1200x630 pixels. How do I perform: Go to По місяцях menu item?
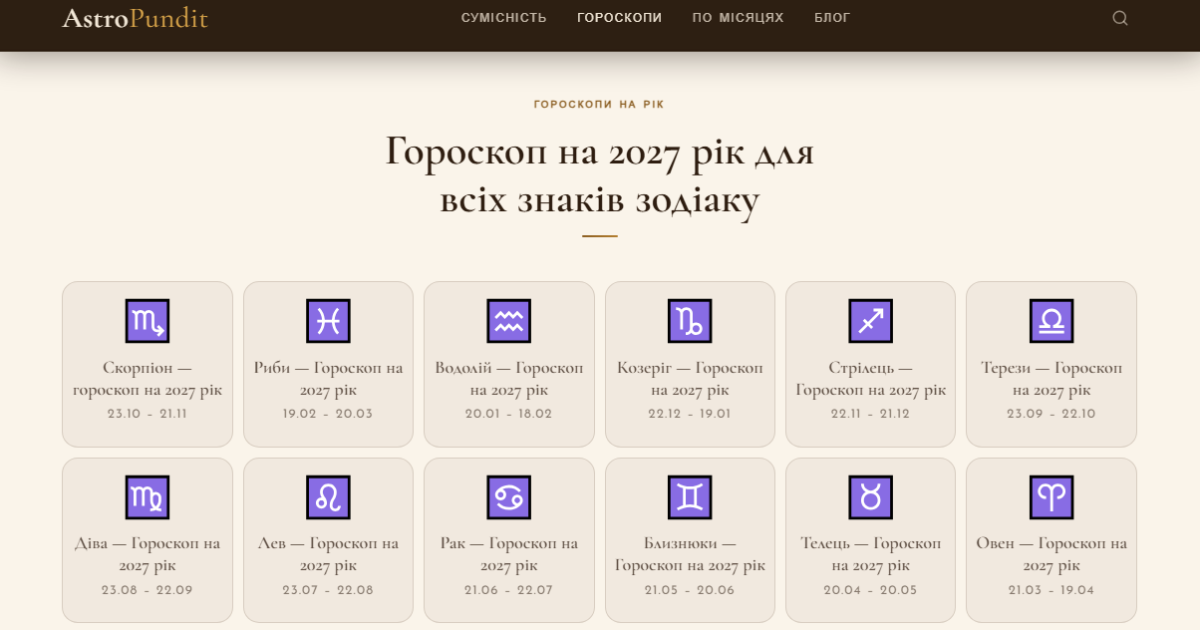click(x=738, y=18)
